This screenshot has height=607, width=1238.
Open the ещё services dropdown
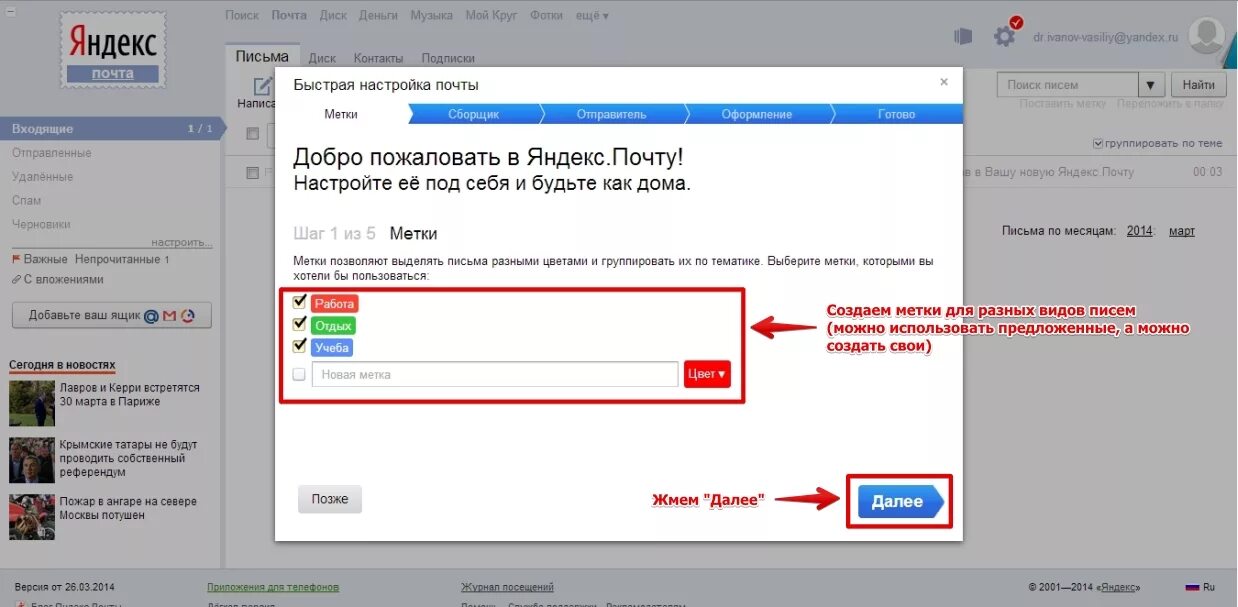(590, 15)
